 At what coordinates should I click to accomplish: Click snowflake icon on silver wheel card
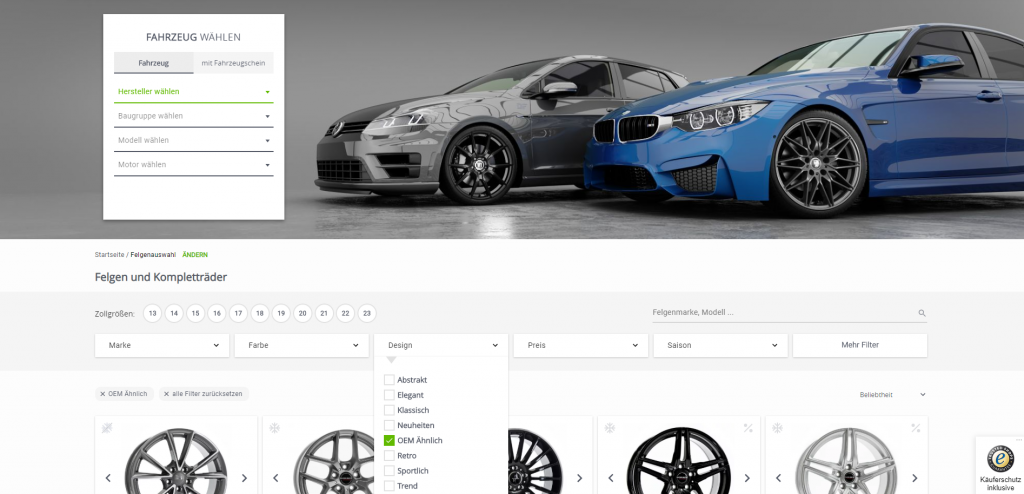click(777, 427)
